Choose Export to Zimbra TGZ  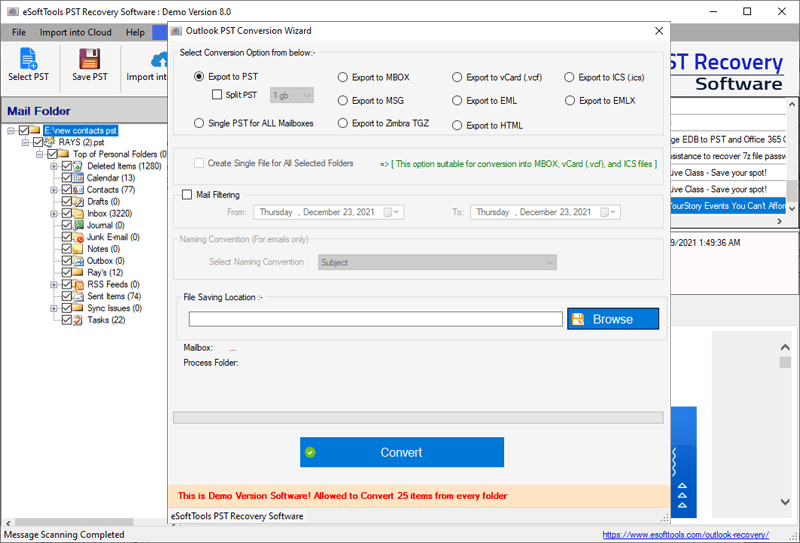point(343,123)
